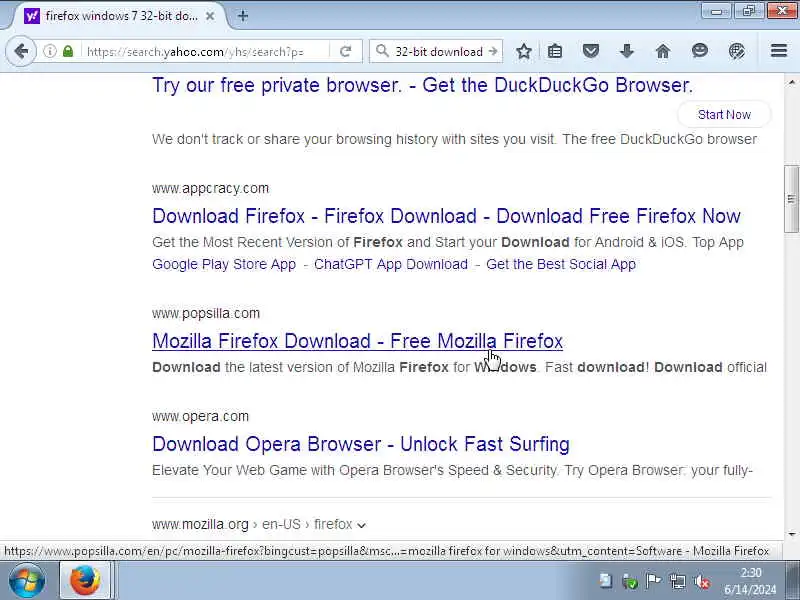Select the firefox windows 7 32-bit tab

pyautogui.click(x=121, y=16)
